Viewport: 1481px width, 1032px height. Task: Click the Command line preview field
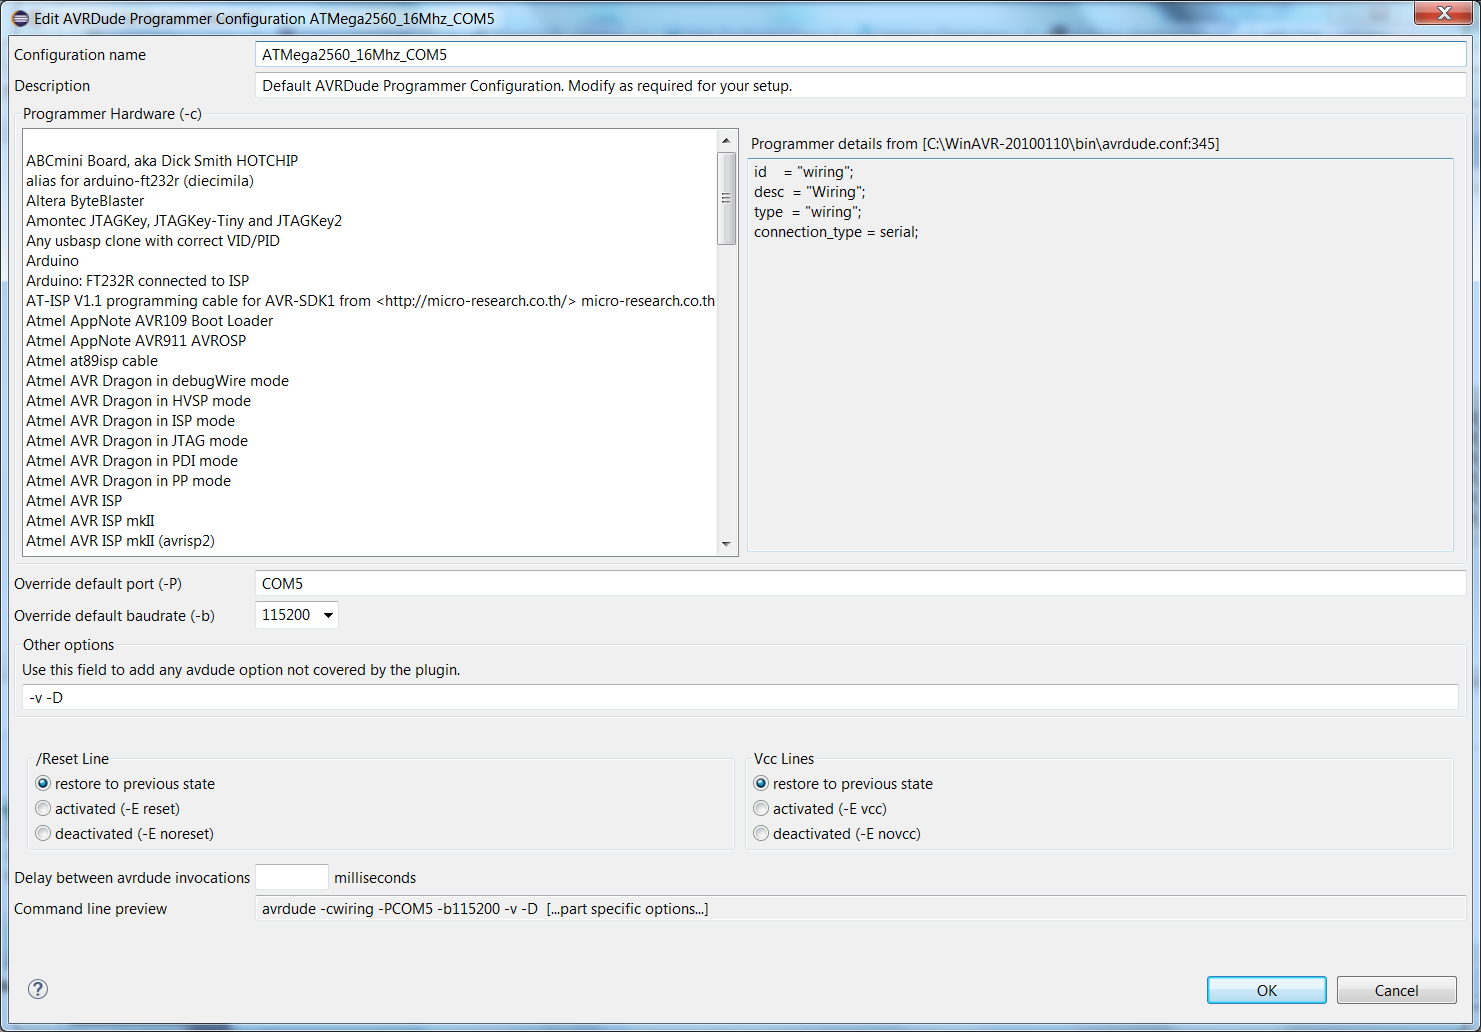click(861, 909)
